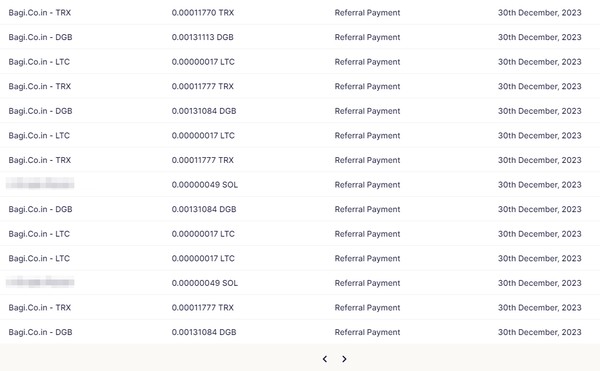The image size is (600, 371).
Task: Select the first 0.00011777 TRX amount
Action: coord(203,86)
